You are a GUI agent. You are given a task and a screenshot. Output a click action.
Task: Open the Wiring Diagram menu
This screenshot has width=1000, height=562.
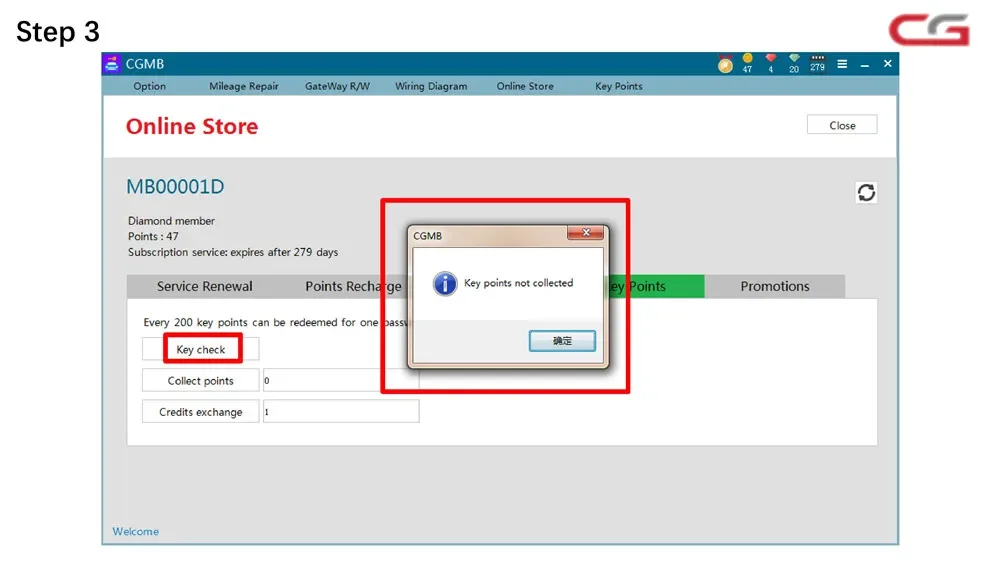coord(431,86)
